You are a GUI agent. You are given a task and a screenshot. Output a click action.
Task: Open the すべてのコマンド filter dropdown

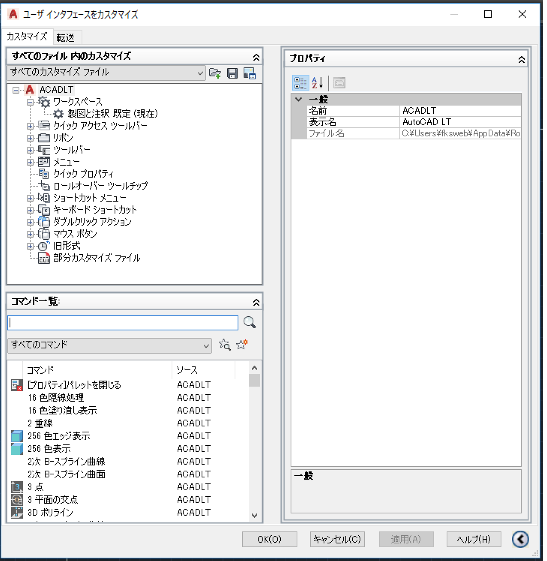click(x=109, y=345)
